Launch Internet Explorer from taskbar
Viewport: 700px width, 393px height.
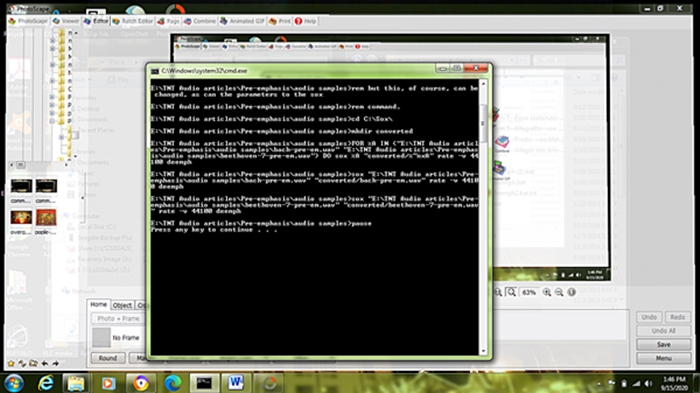tap(46, 383)
